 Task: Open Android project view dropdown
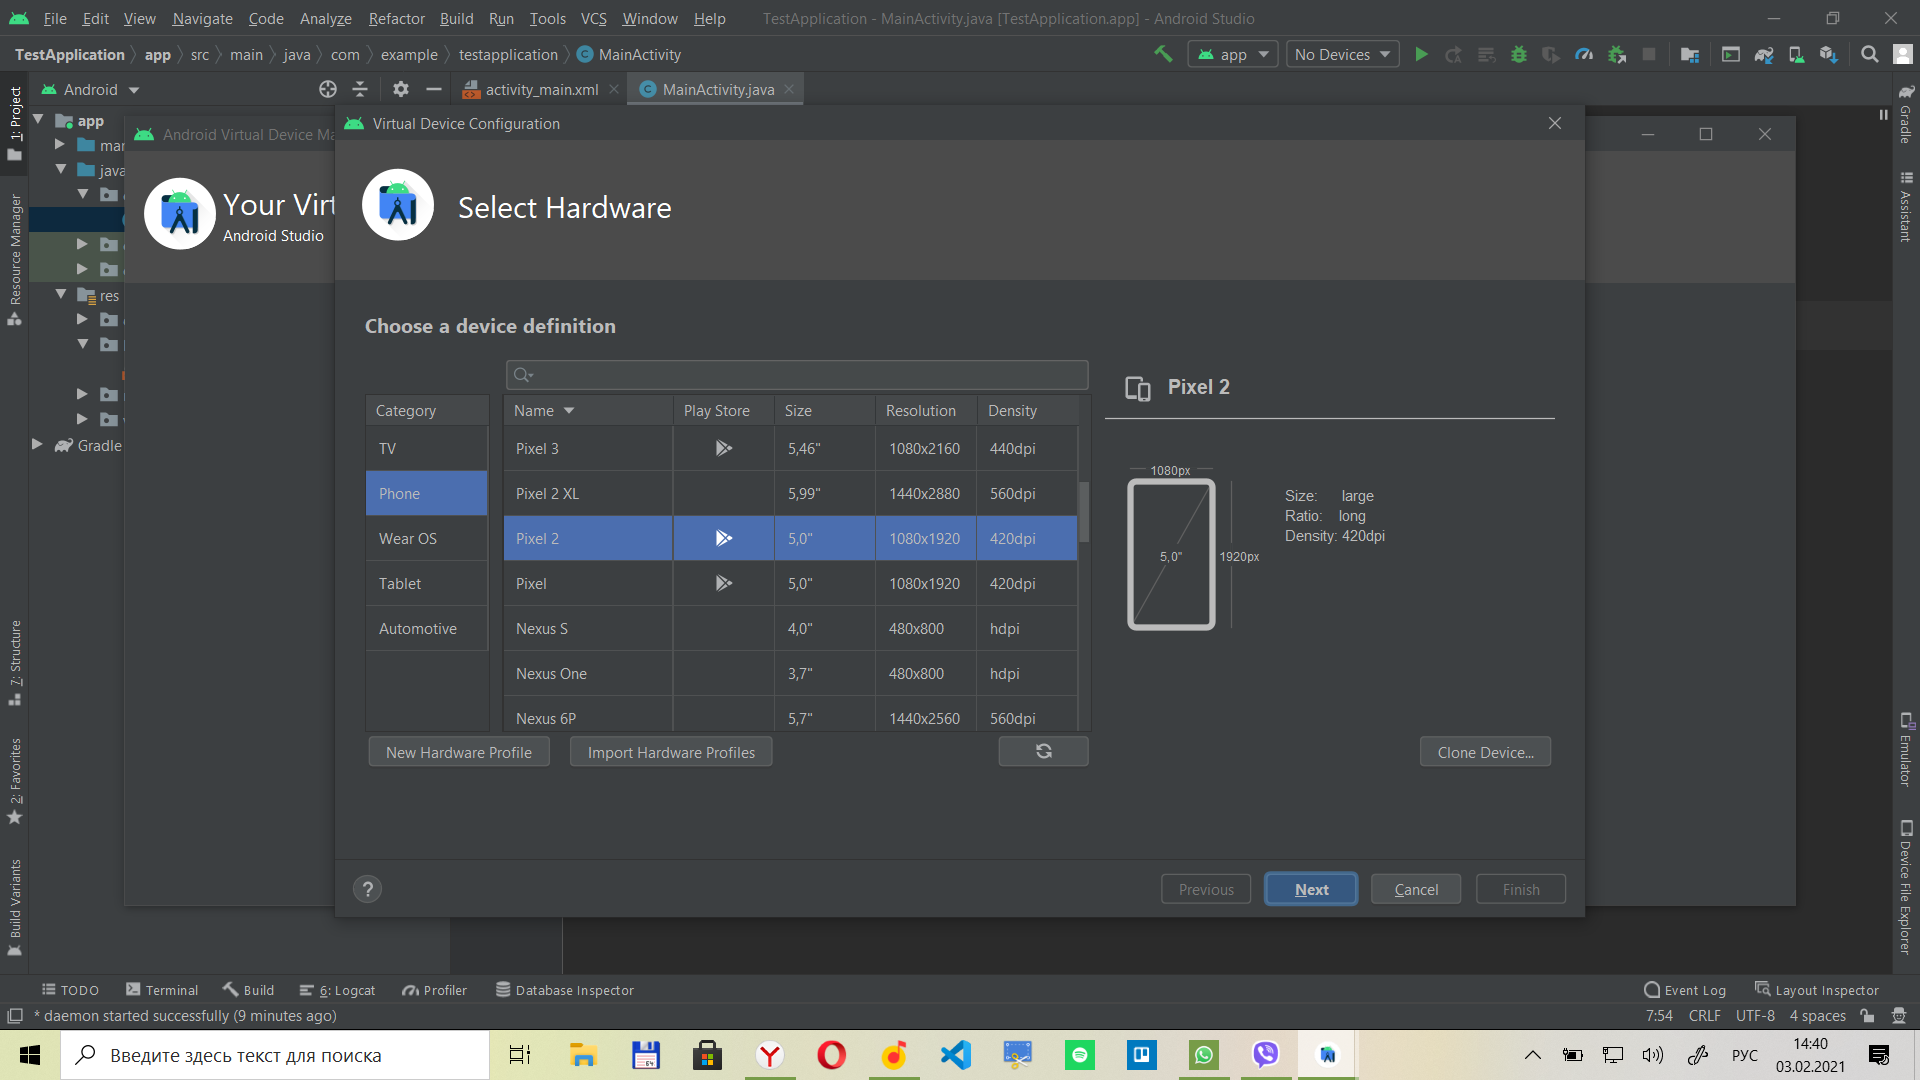point(90,89)
